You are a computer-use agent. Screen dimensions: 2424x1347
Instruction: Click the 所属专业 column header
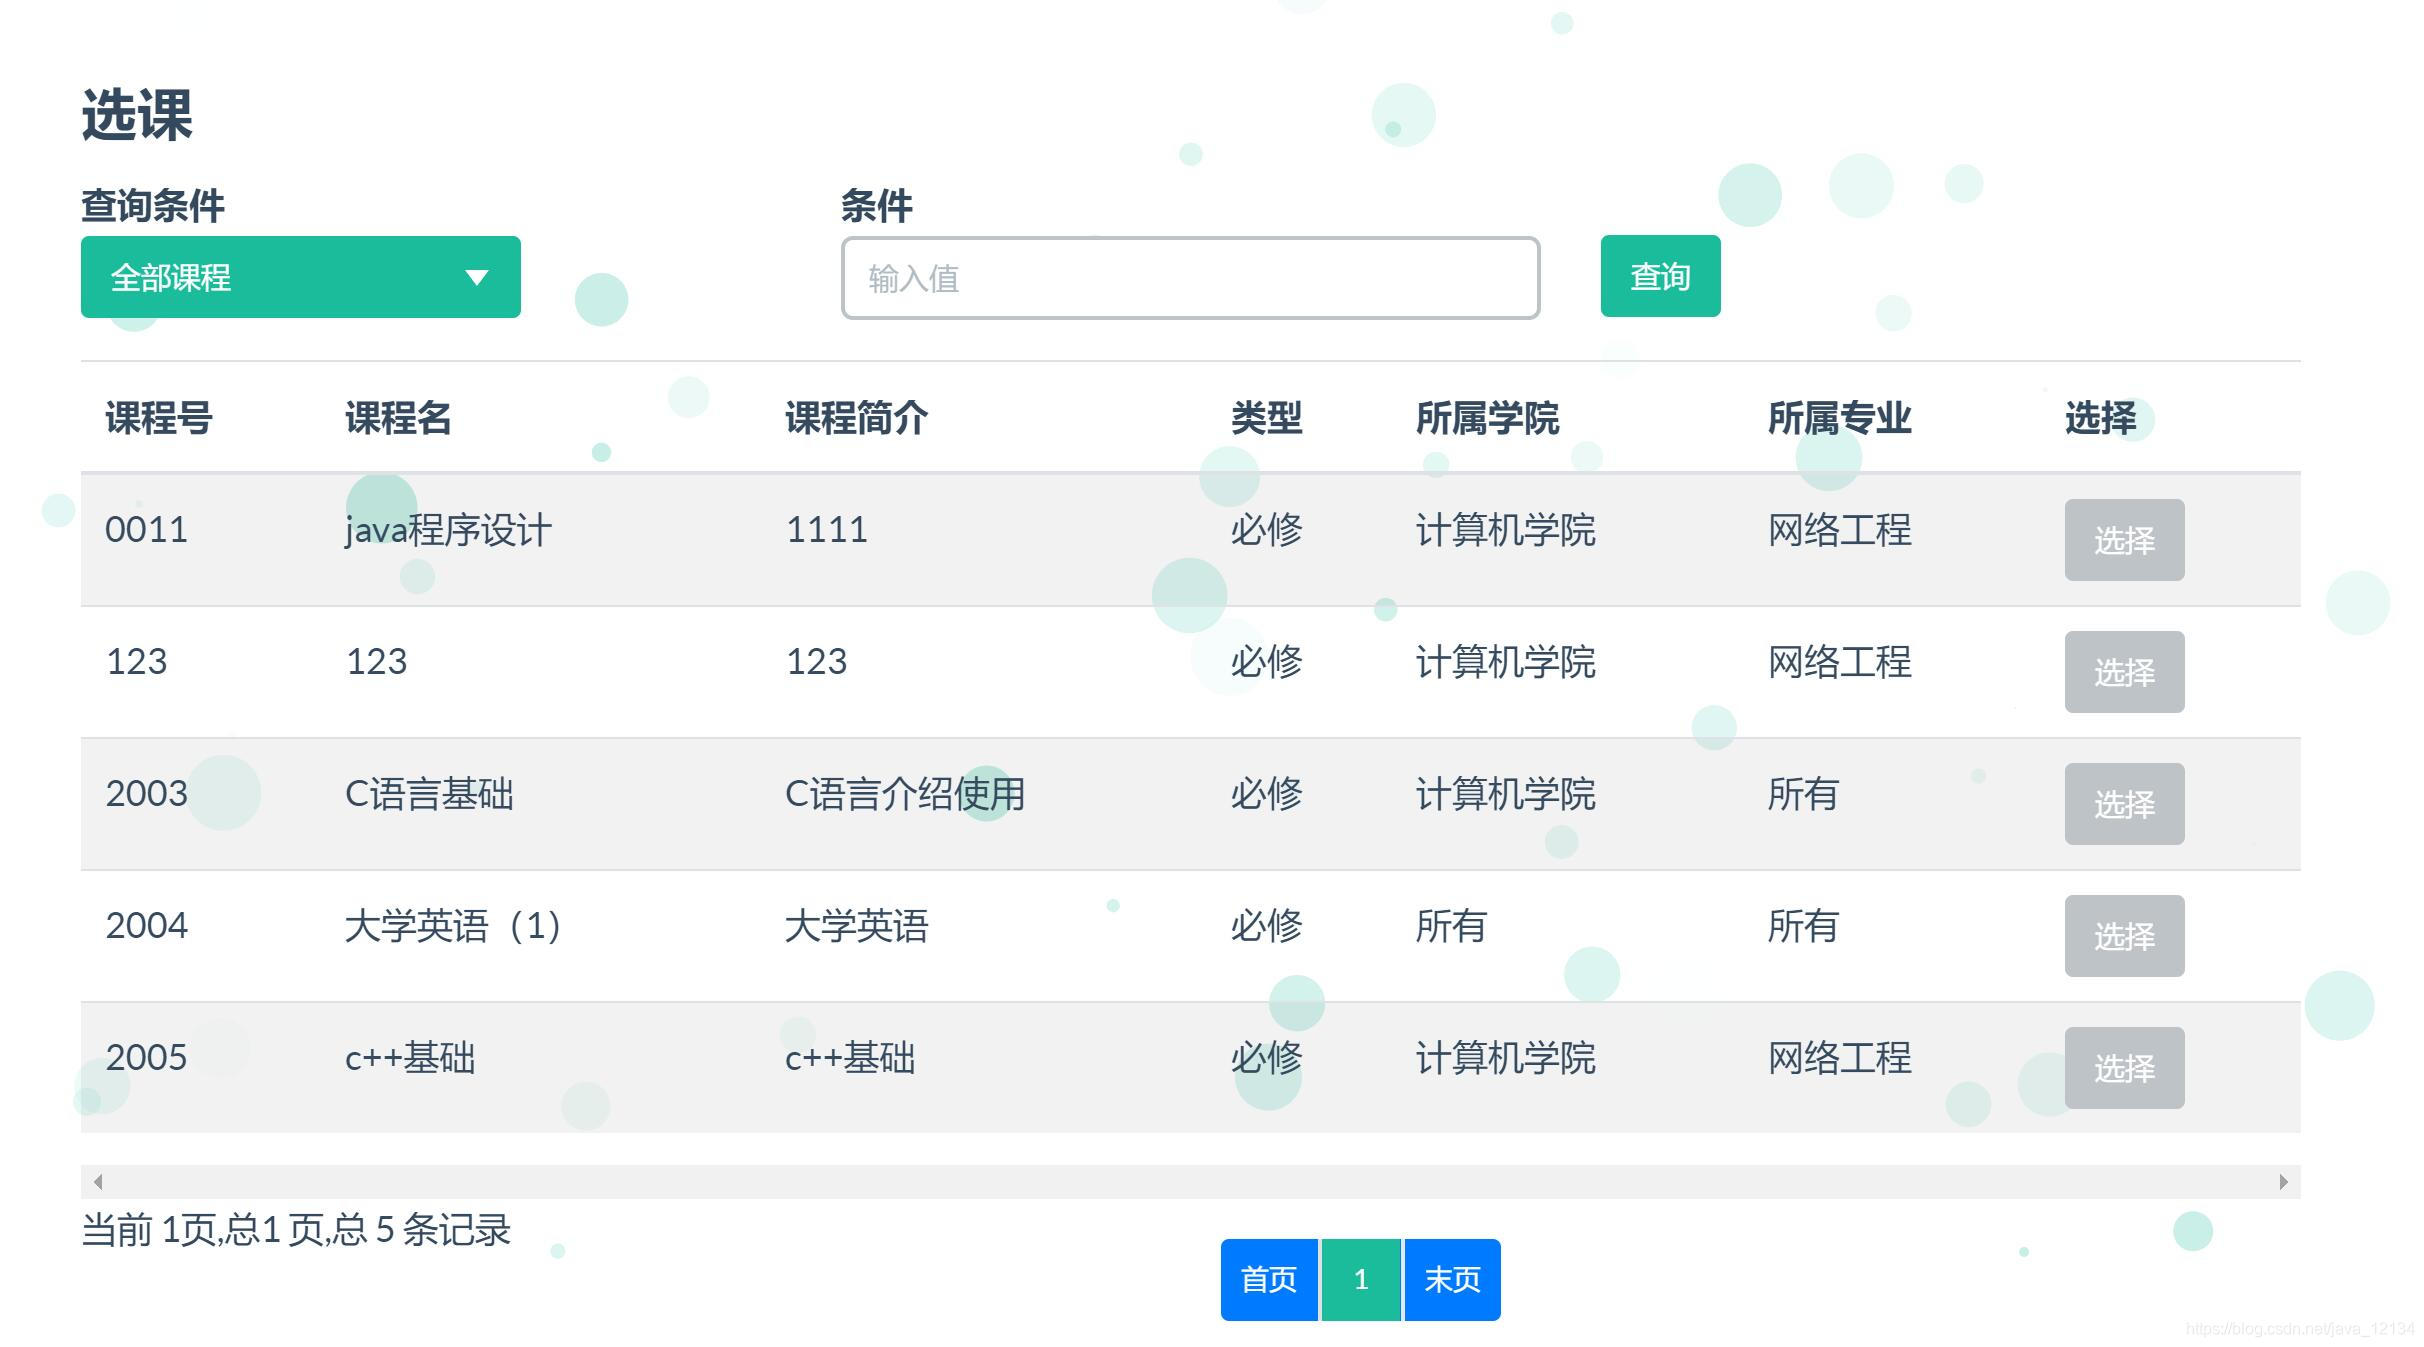pos(1839,418)
